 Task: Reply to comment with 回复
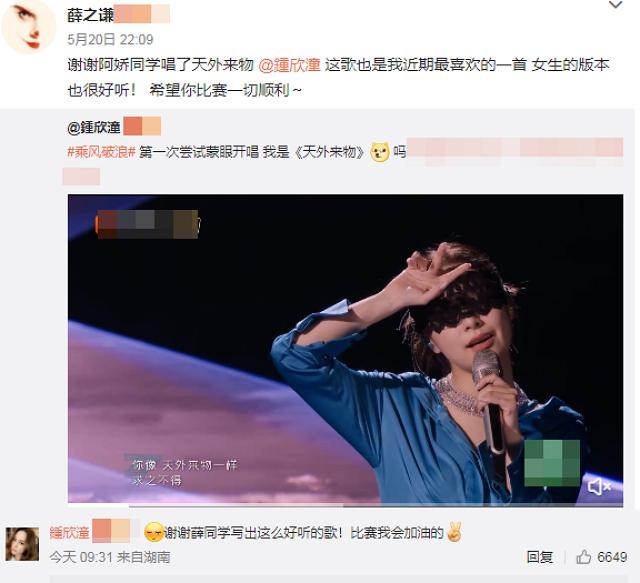[540, 557]
